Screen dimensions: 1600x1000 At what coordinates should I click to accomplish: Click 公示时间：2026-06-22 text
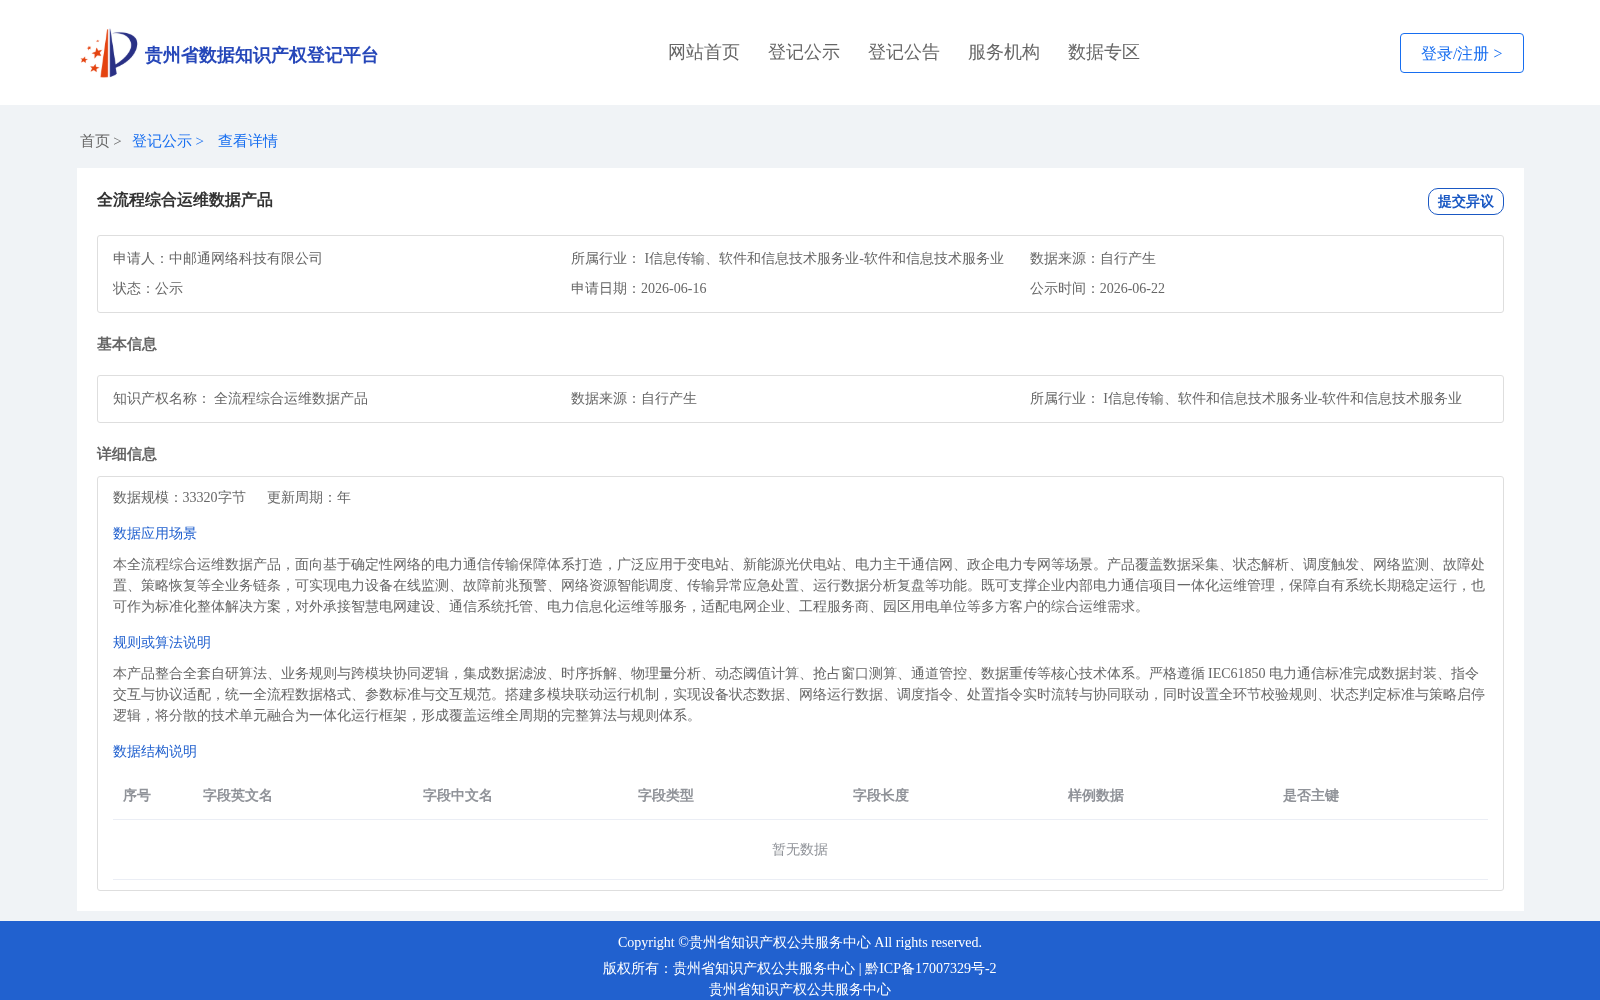[x=1097, y=288]
